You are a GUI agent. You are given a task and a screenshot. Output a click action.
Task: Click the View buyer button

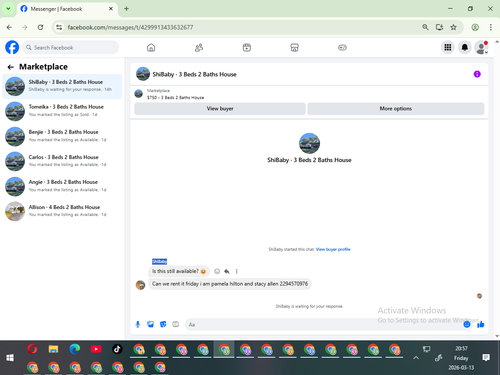tap(220, 109)
